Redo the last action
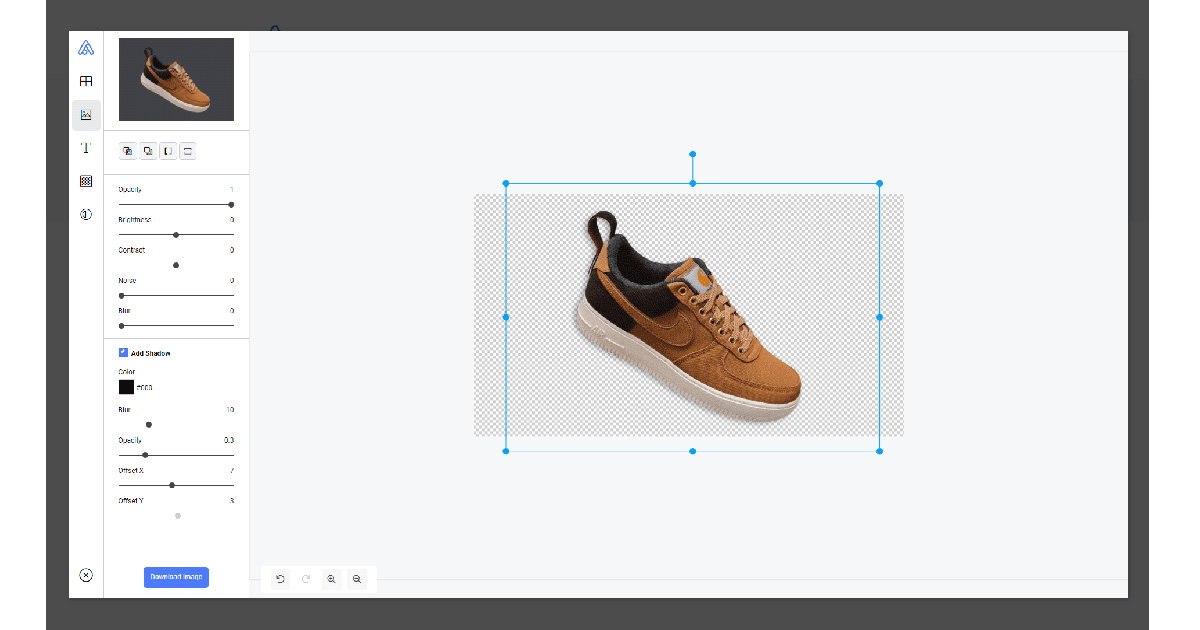1200x630 pixels. point(306,579)
